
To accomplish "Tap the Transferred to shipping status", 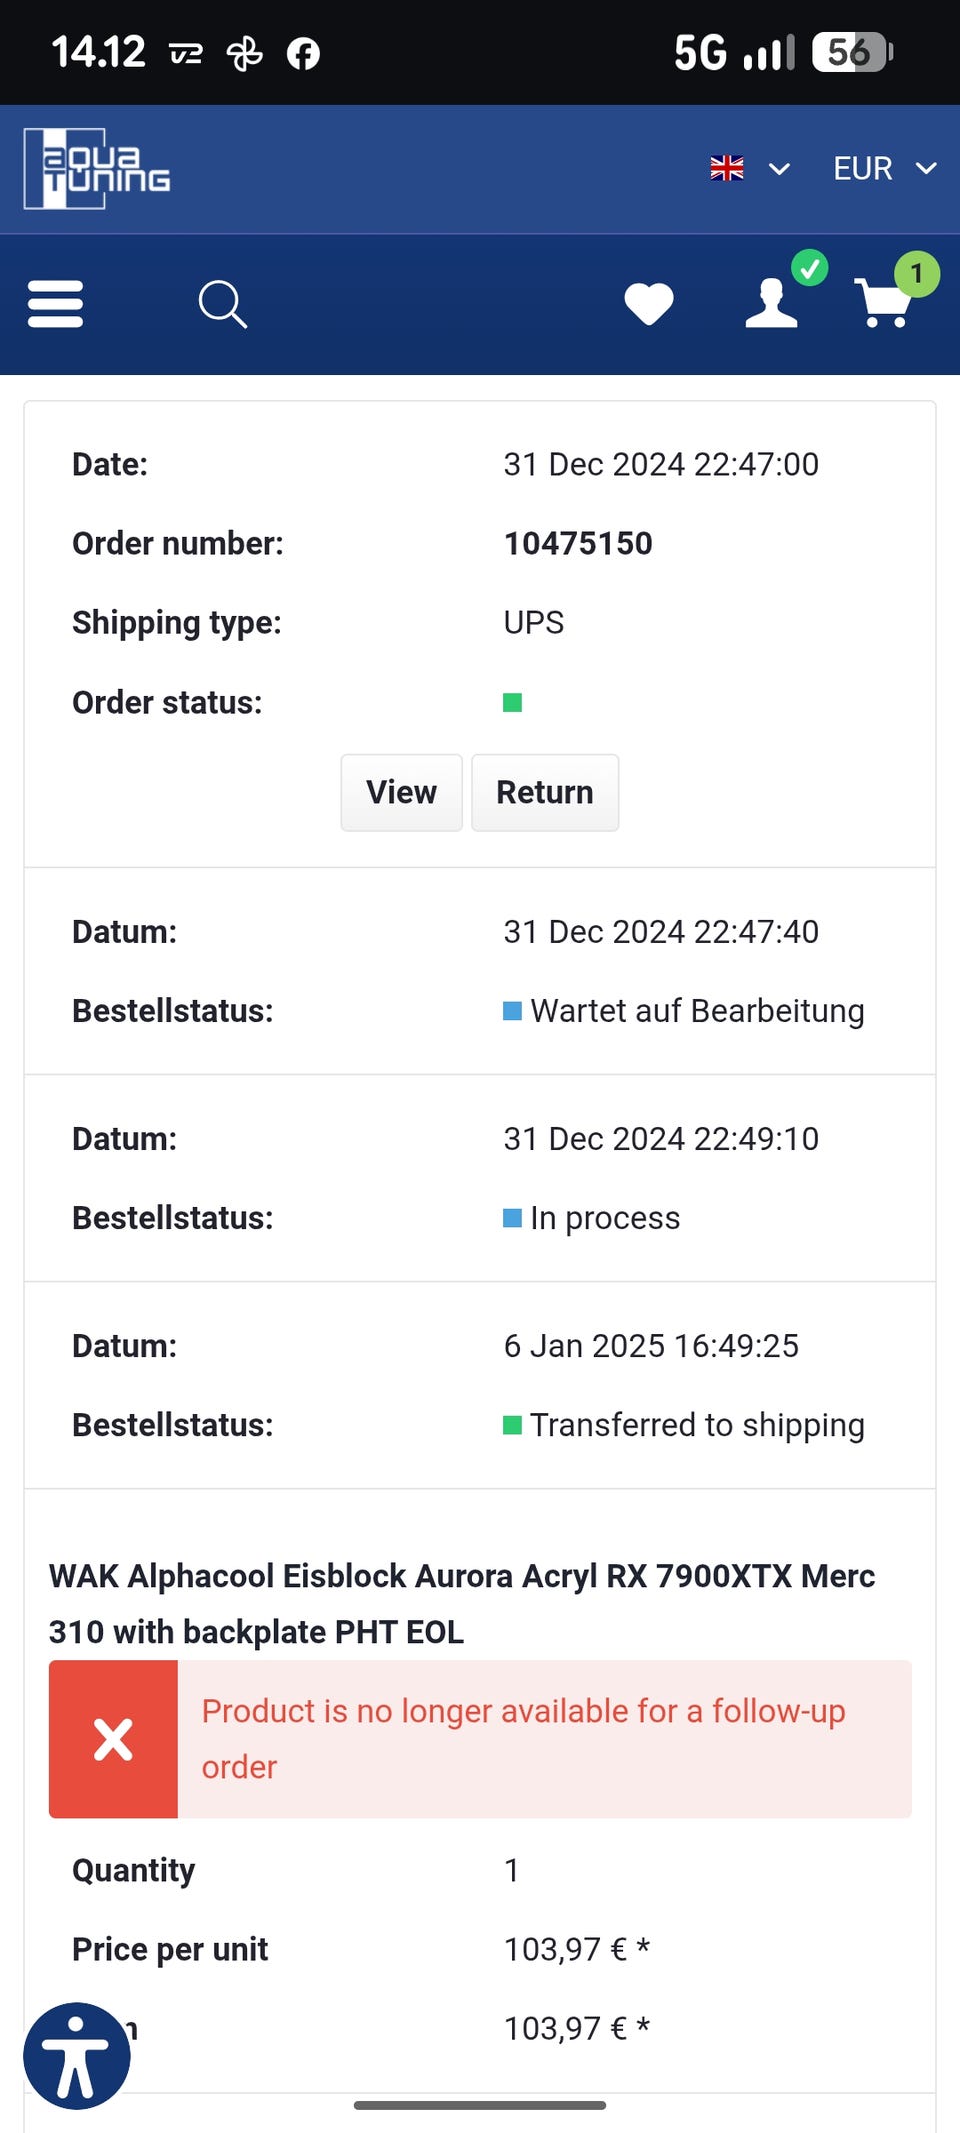I will click(696, 1425).
